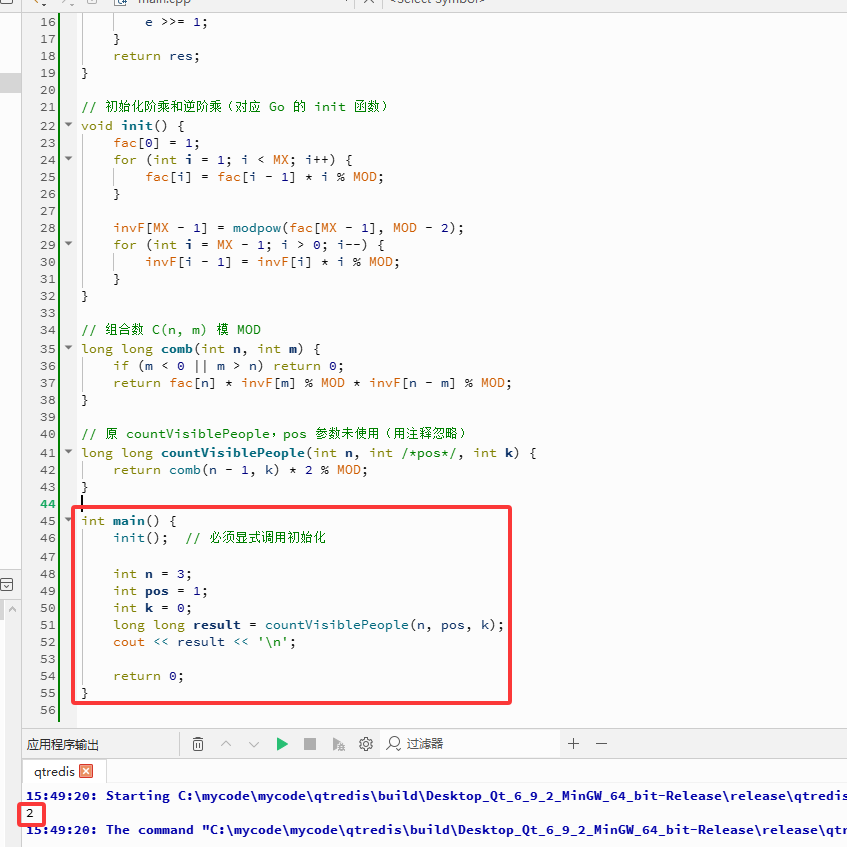
Task: Collapse the comb function at line 35
Action: 69,348
